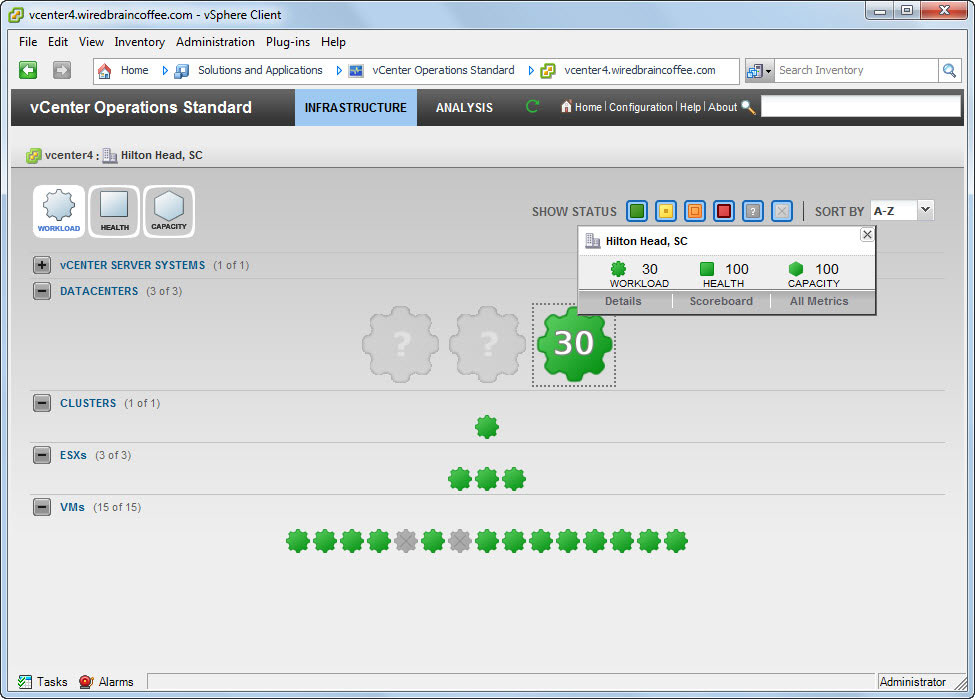
Task: Select the first ESX host badge
Action: point(460,479)
